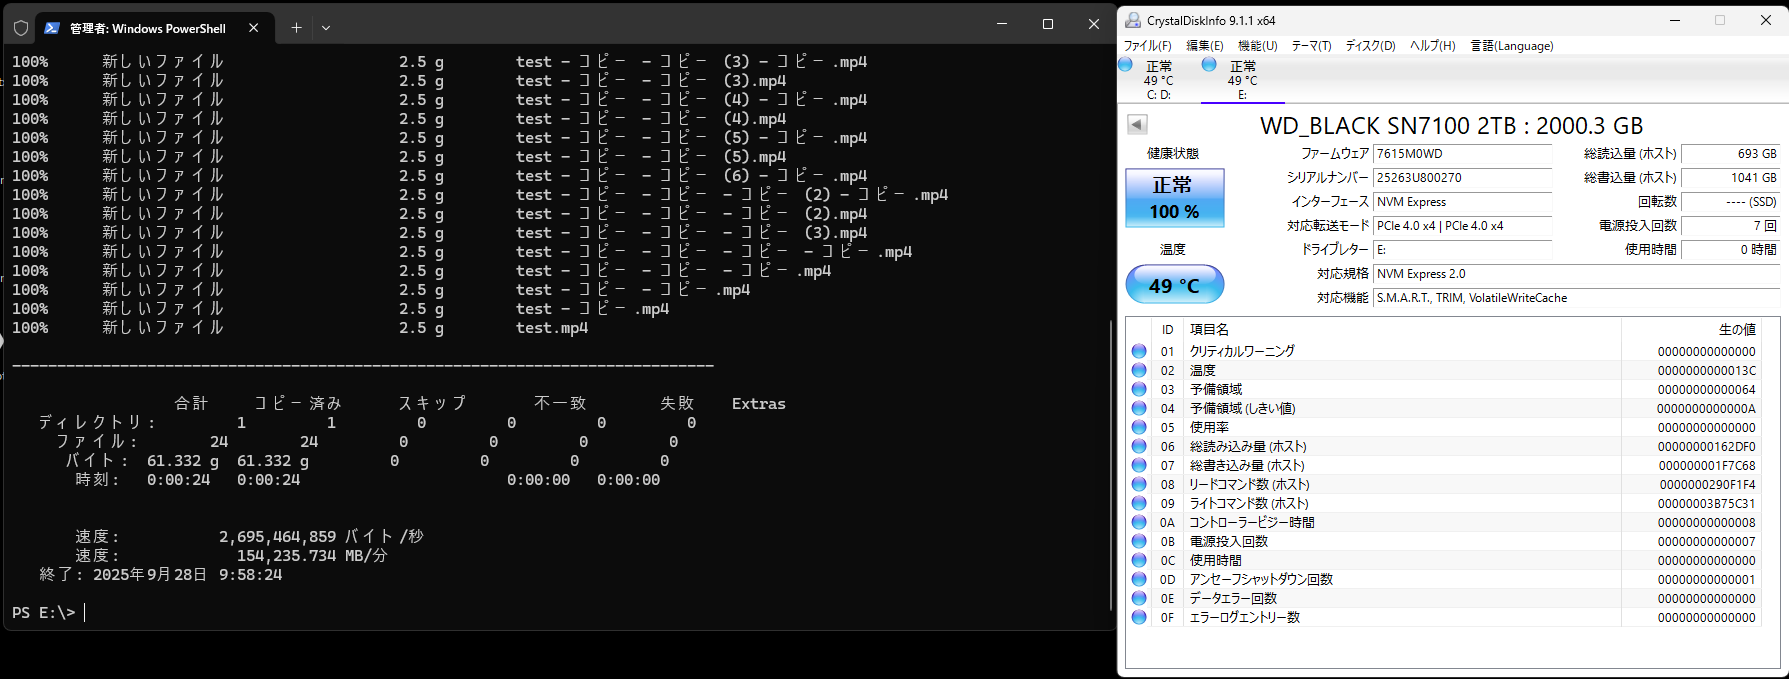1789x679 pixels.
Task: Open the ファイル(F) menu
Action: coord(1147,46)
